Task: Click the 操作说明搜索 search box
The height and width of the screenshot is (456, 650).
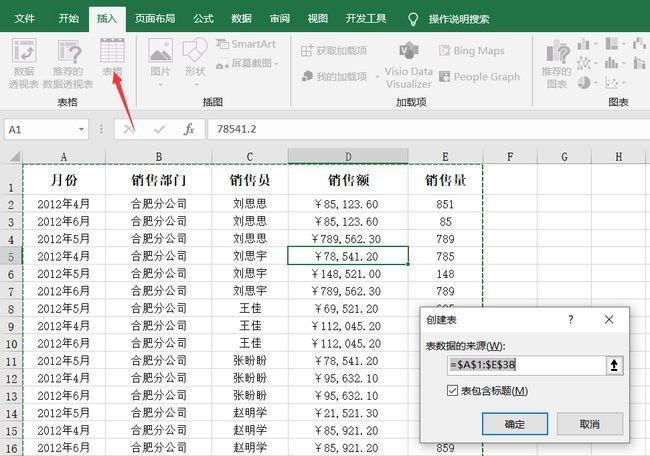Action: pos(458,19)
